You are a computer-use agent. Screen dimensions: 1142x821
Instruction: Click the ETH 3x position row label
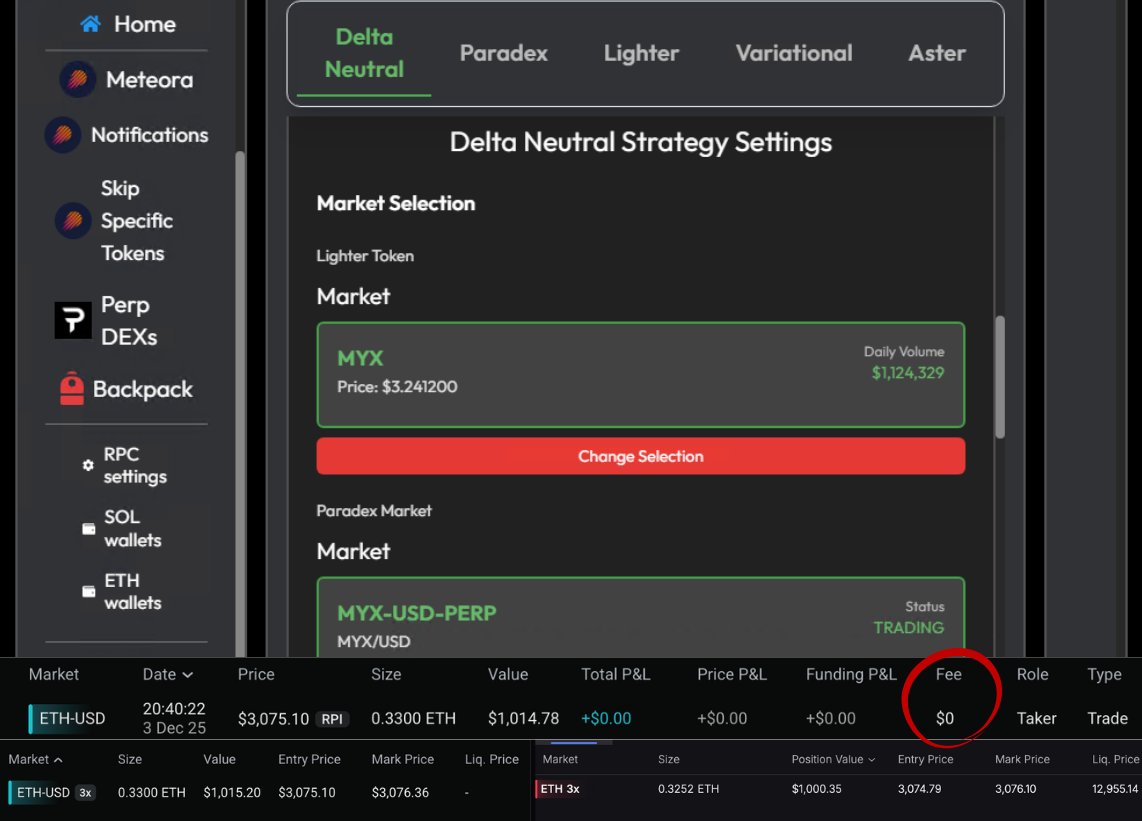click(x=559, y=789)
